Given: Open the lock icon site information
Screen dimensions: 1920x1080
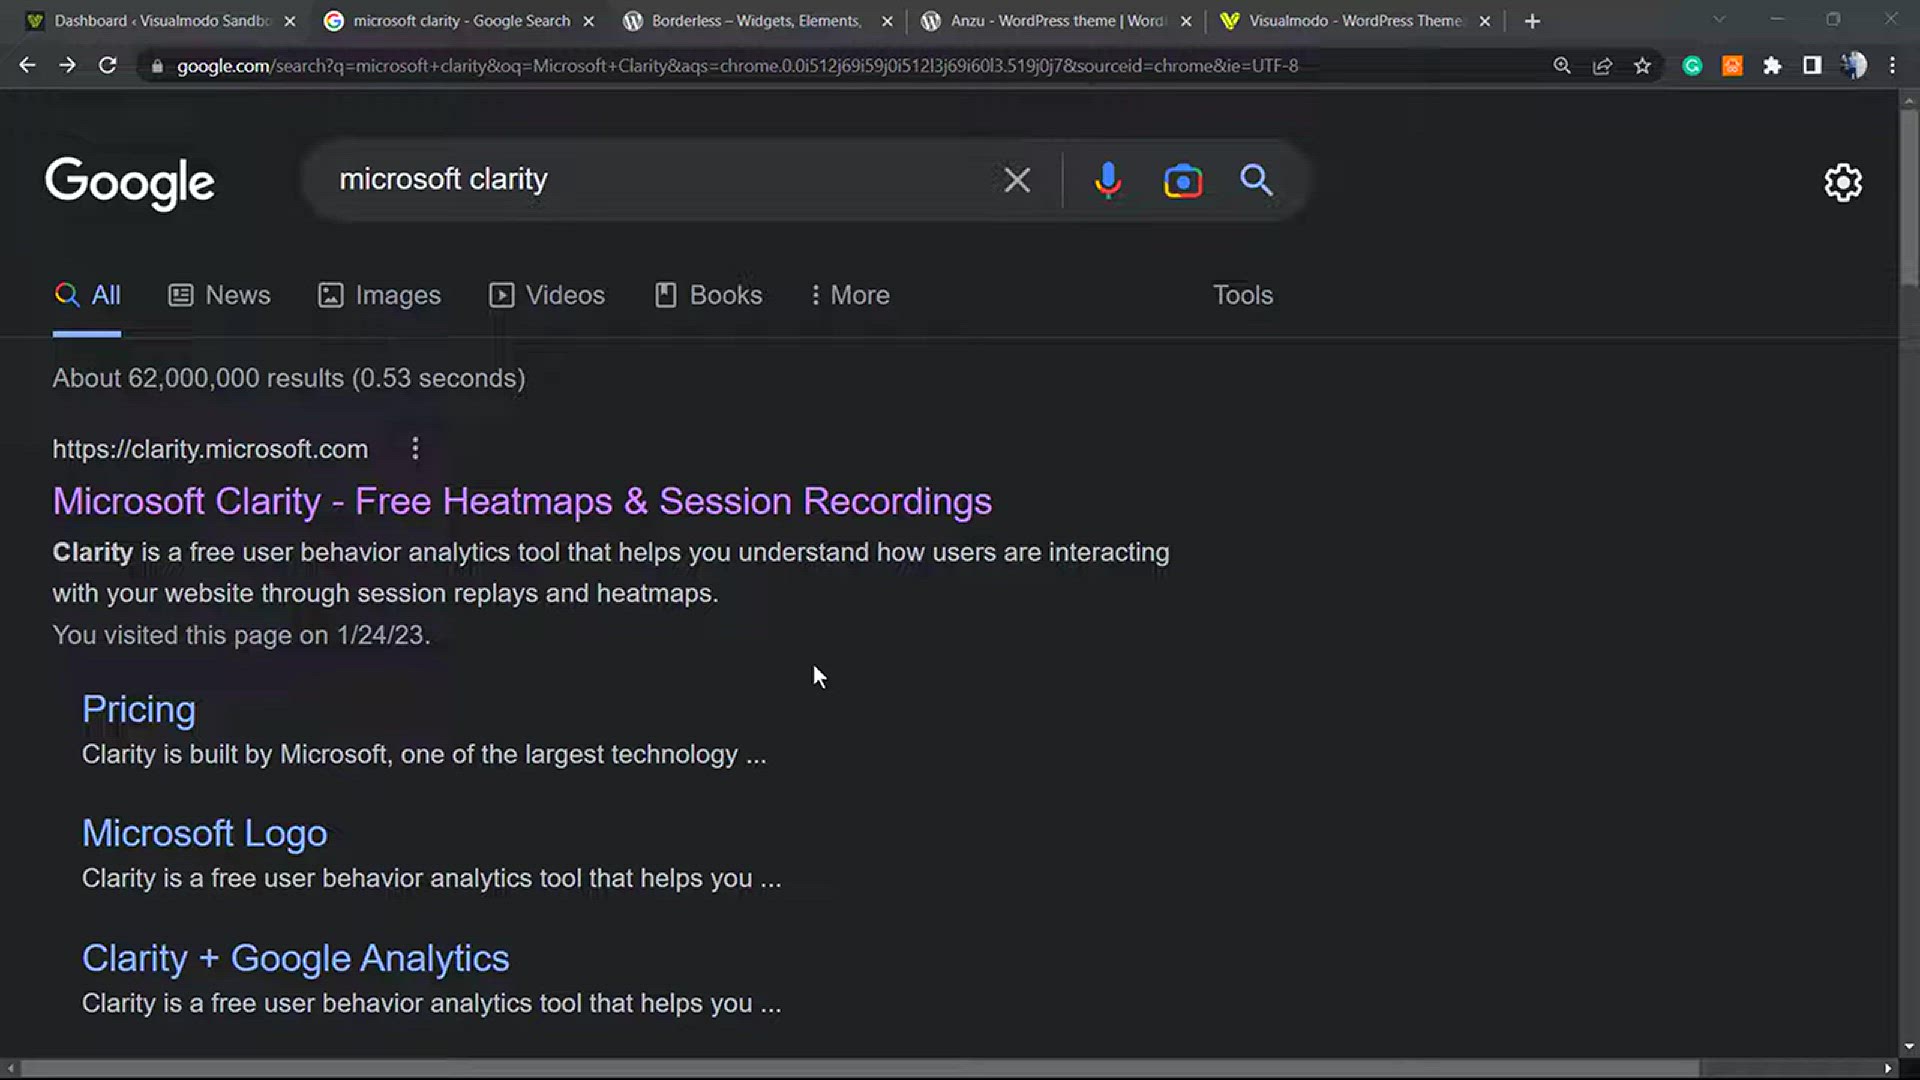Looking at the screenshot, I should point(157,66).
